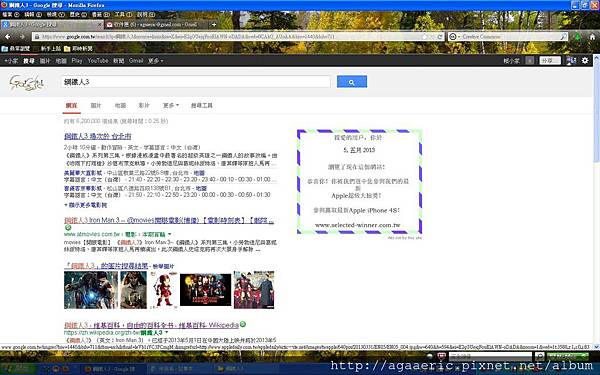600x375 pixels.
Task: Switch to the Gmail tab
Action: pyautogui.click(x=155, y=24)
